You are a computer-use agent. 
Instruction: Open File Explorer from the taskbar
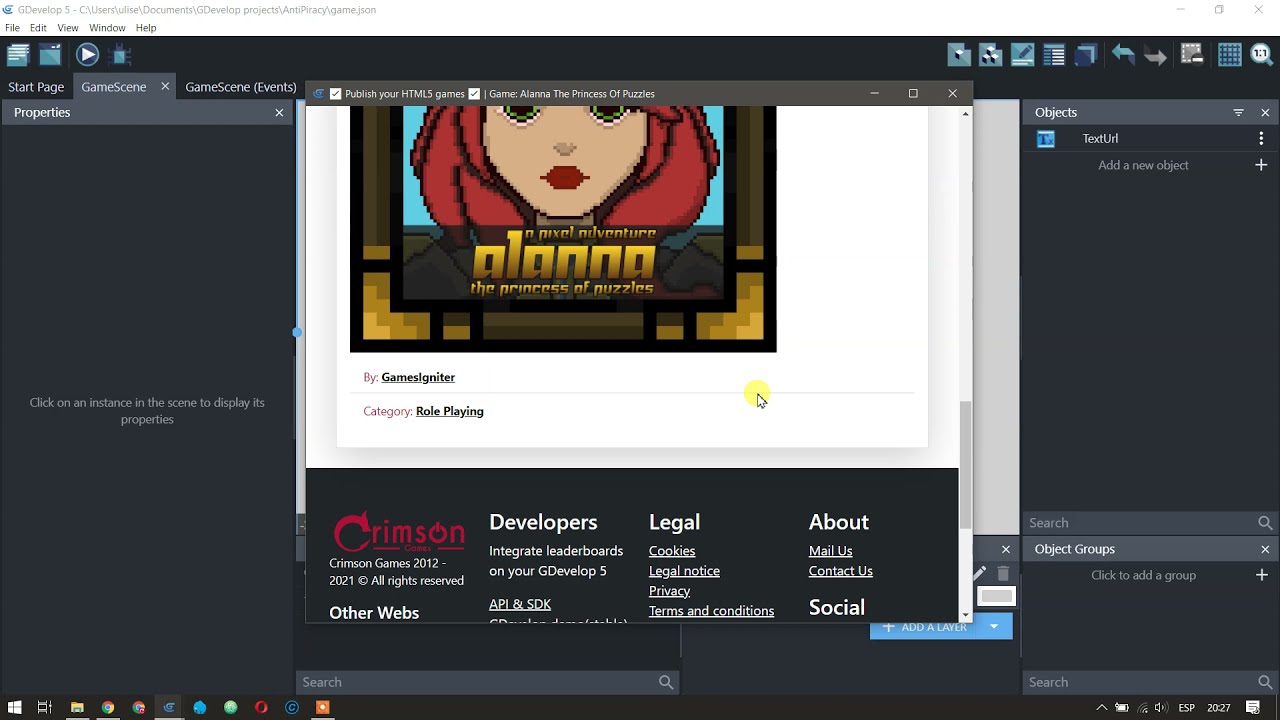point(77,708)
